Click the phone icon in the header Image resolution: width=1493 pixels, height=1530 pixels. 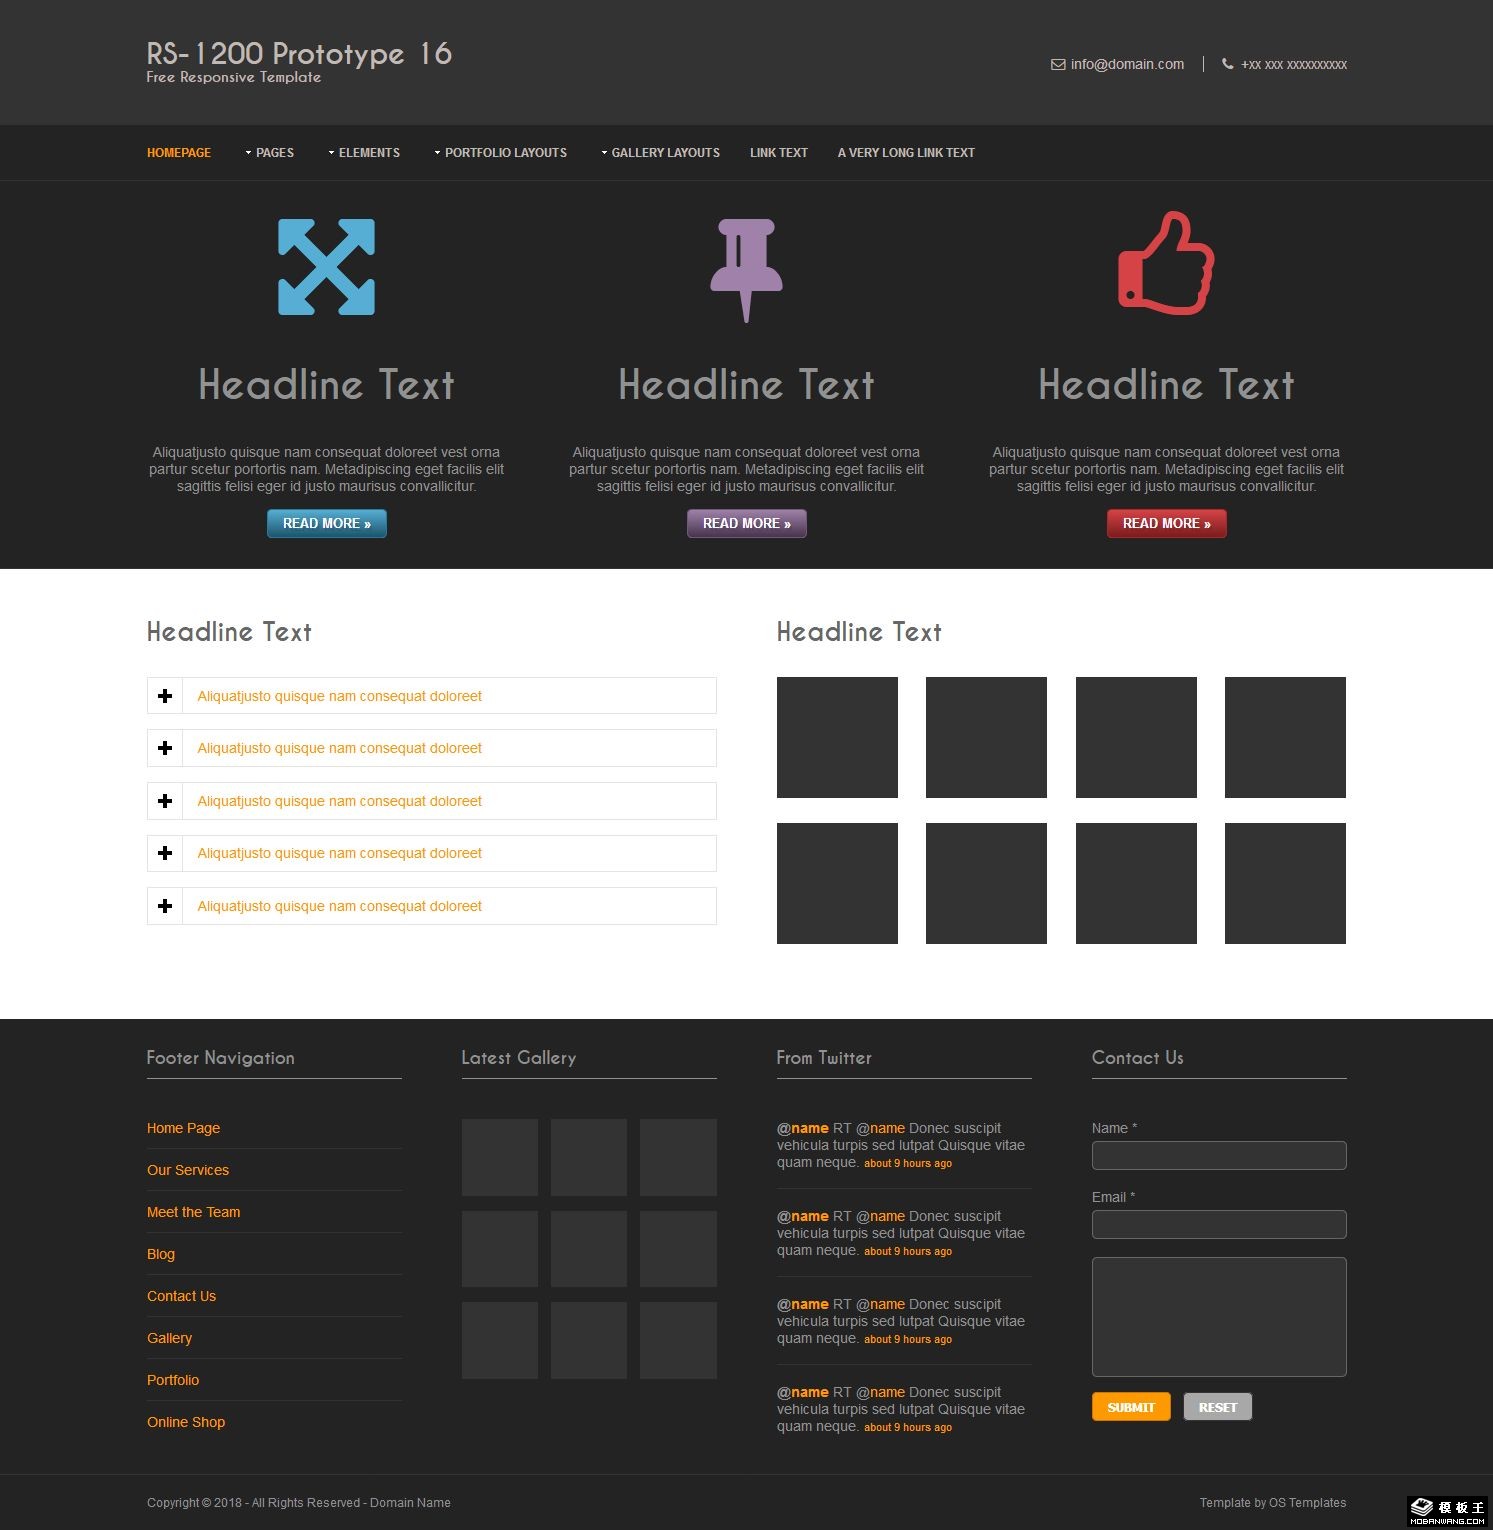click(1227, 65)
